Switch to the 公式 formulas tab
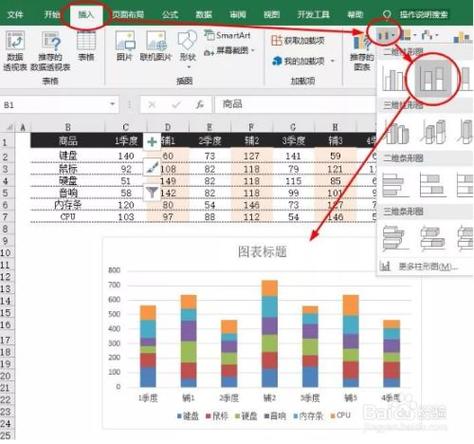This screenshot has width=474, height=444. 170,14
